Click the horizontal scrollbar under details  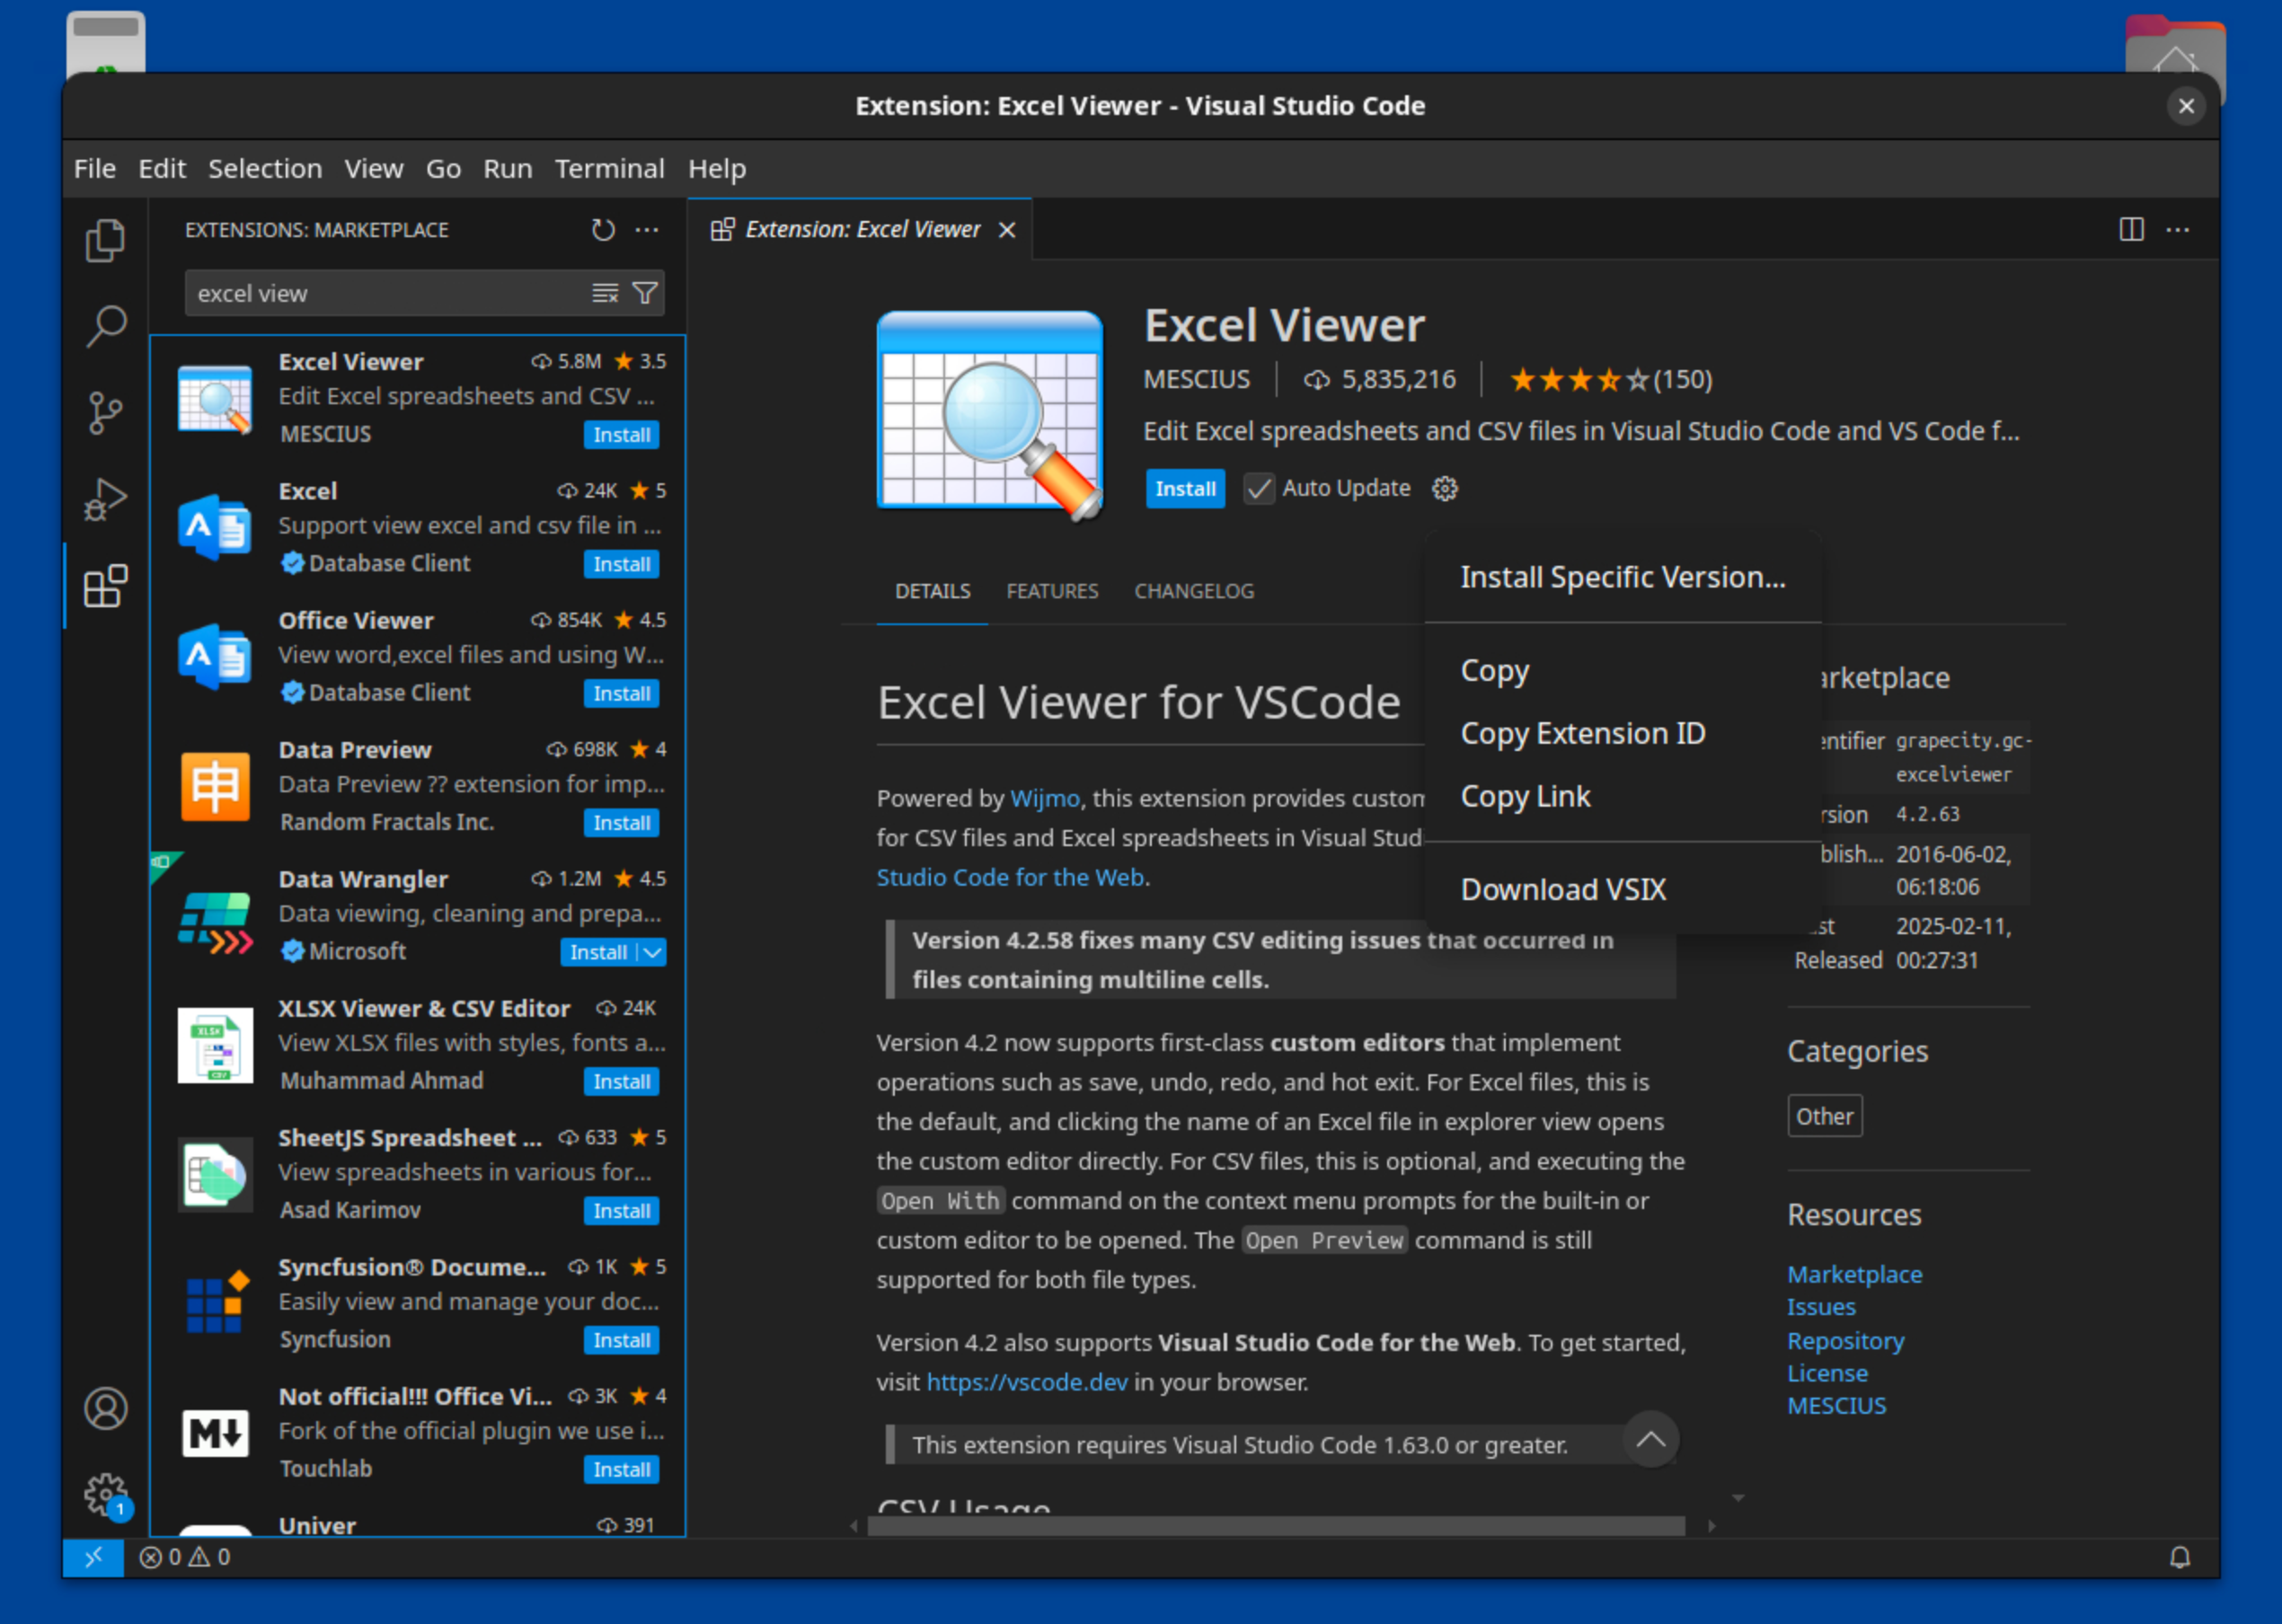(x=1276, y=1526)
